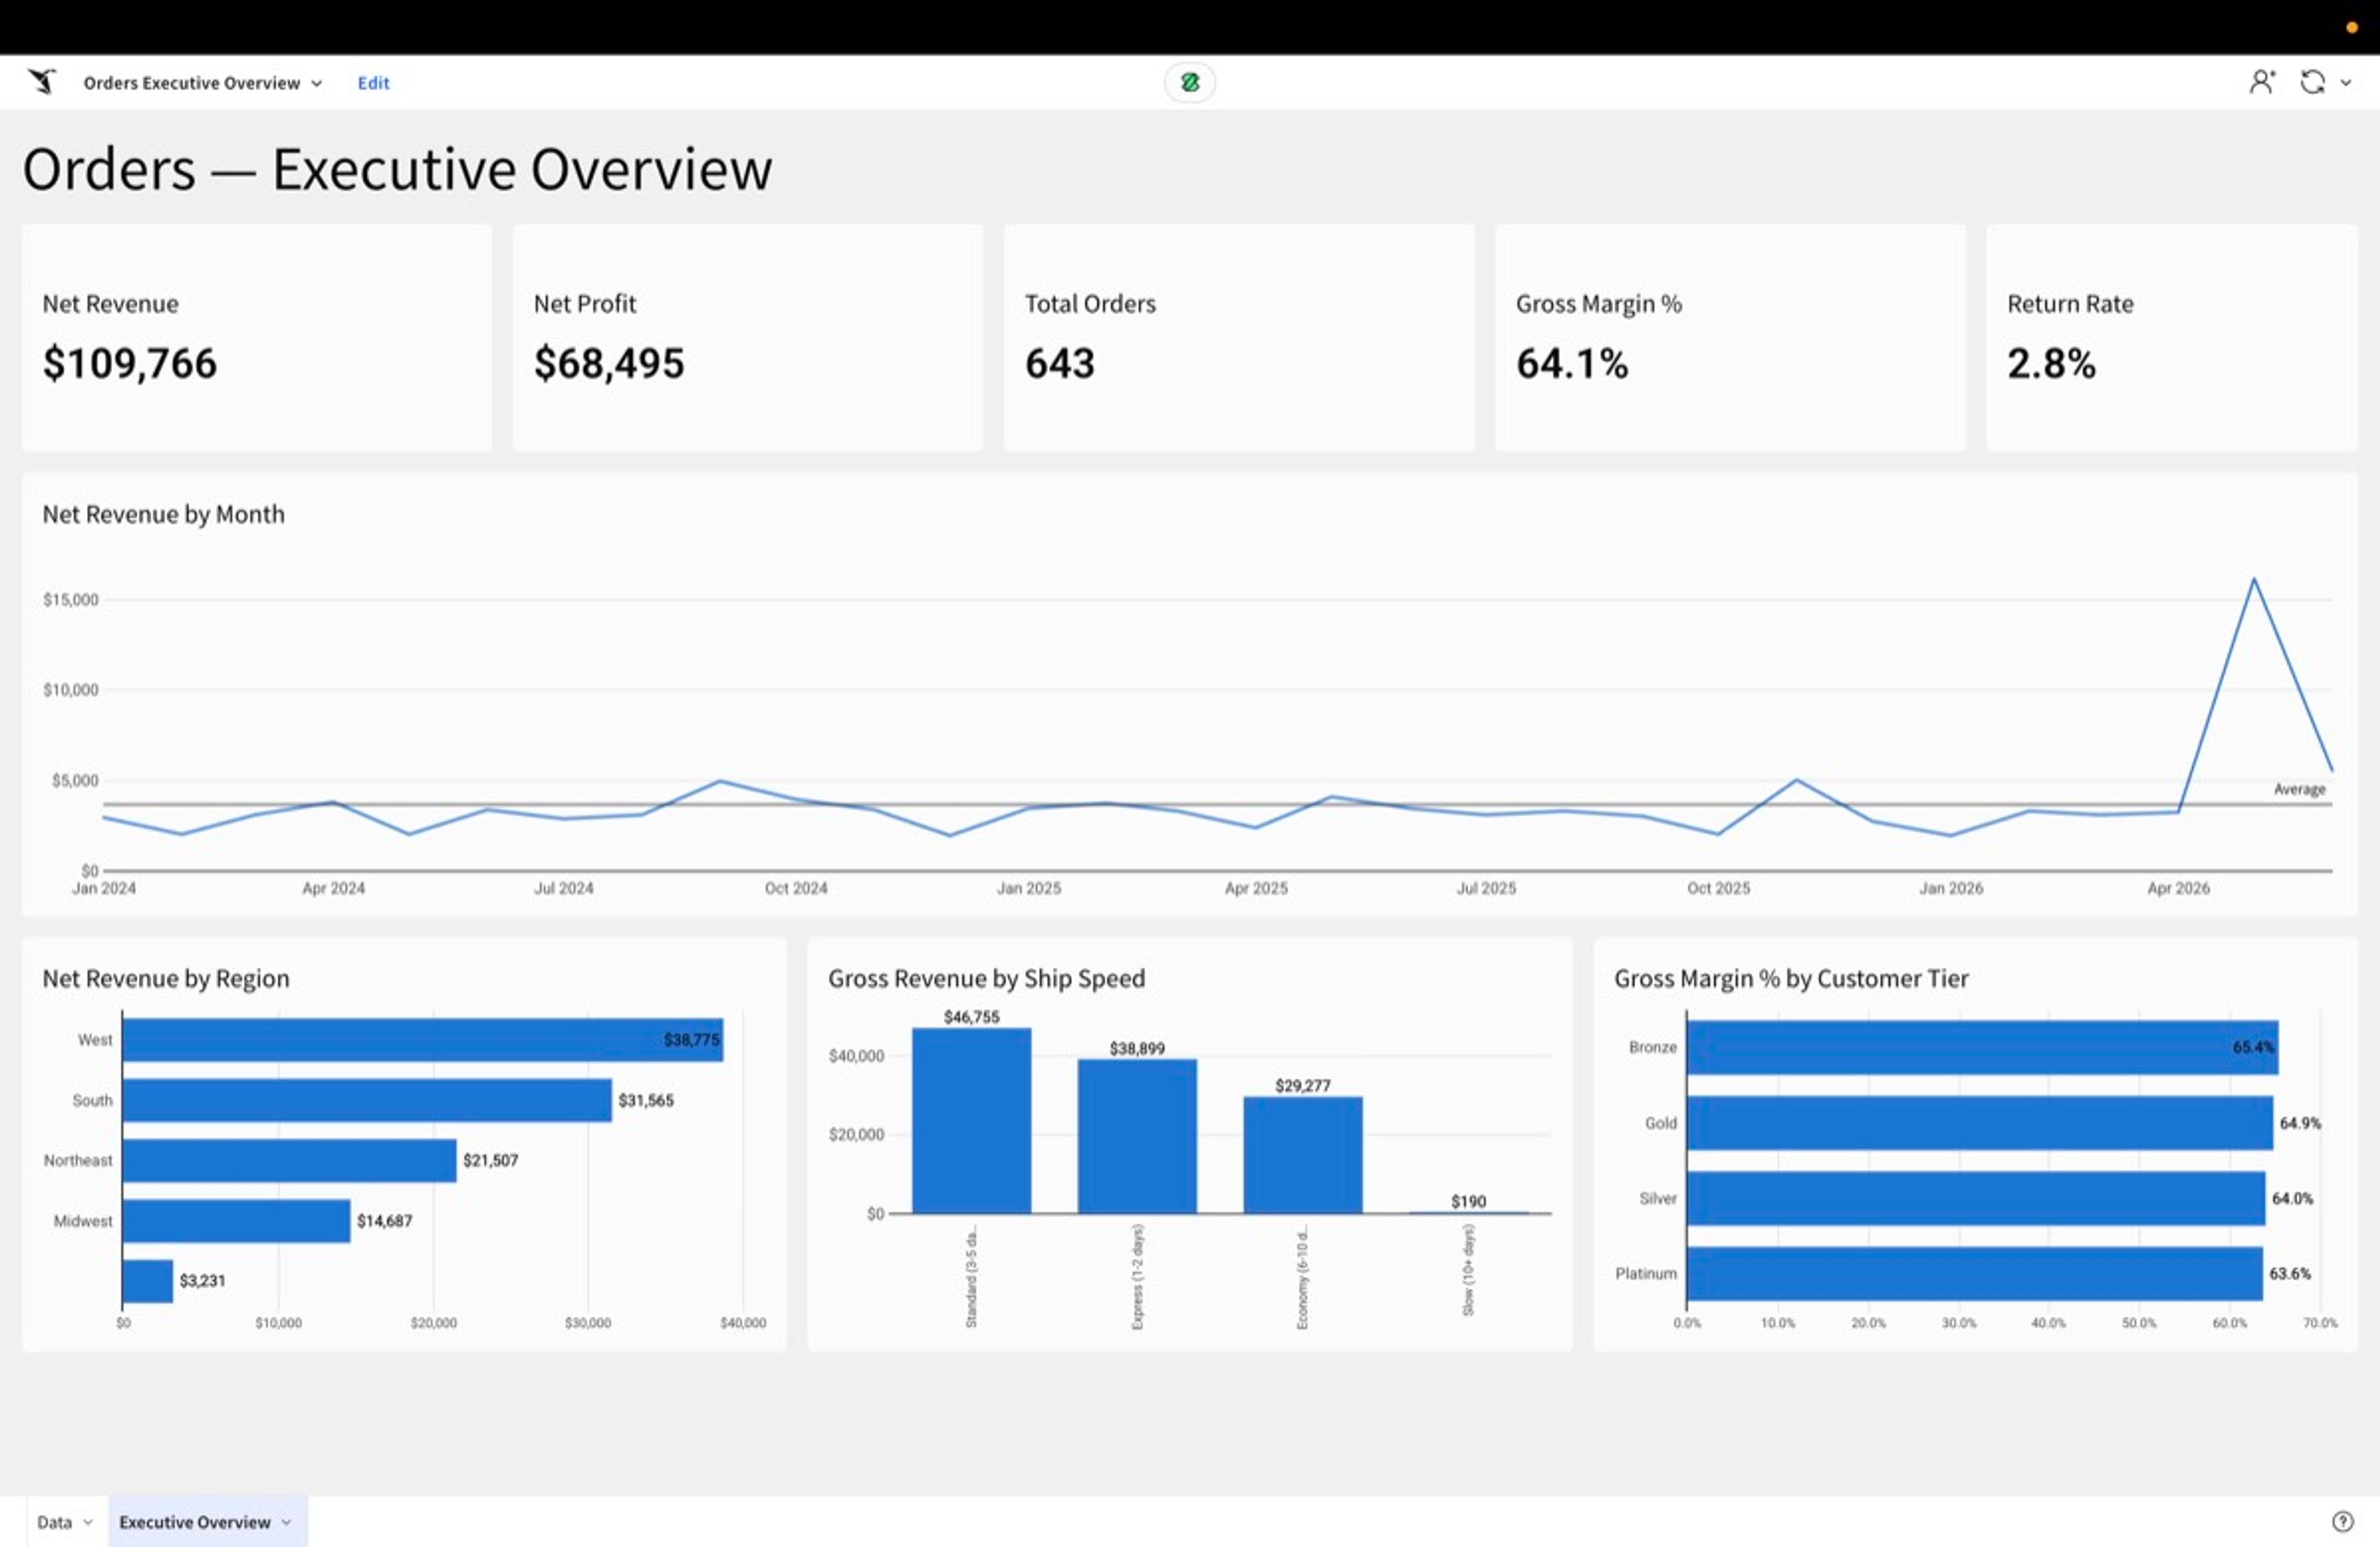Click the Edit link
The height and width of the screenshot is (1547, 2380).
point(373,83)
